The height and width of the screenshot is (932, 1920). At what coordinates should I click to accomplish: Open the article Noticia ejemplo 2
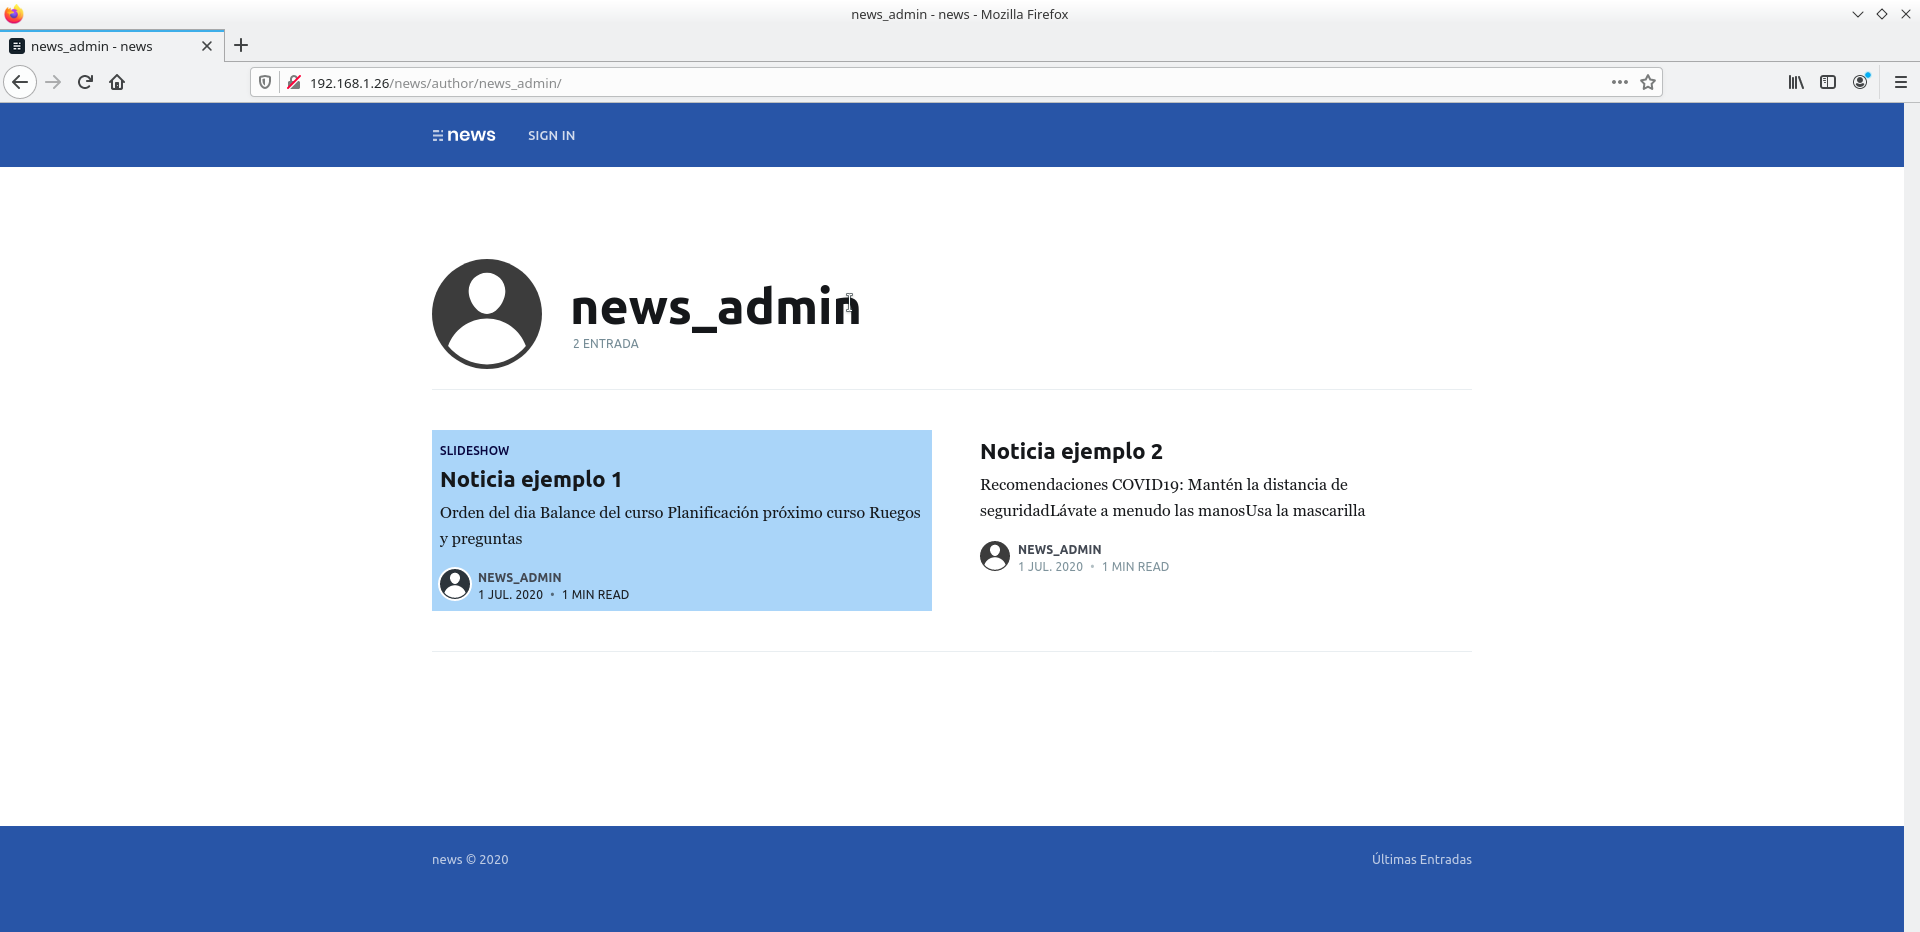[1071, 452]
